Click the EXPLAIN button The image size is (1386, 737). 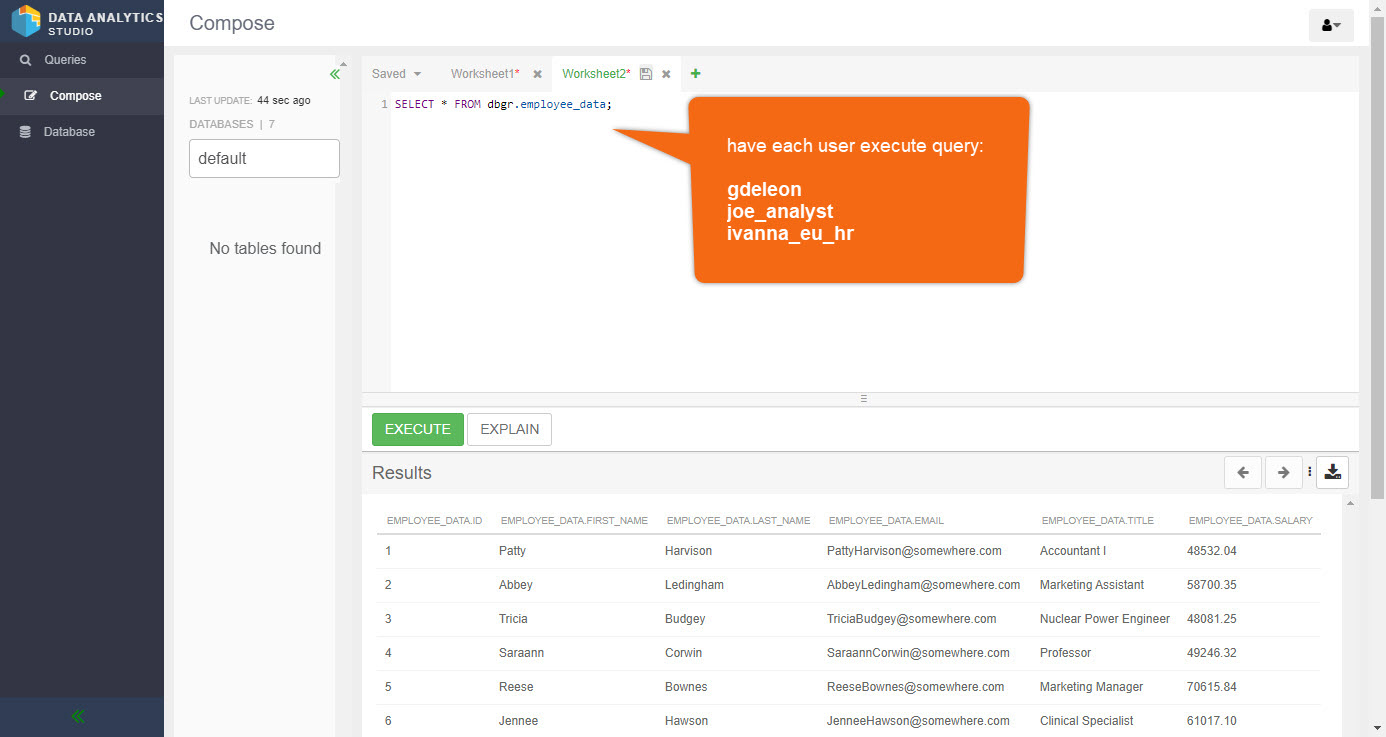pyautogui.click(x=509, y=429)
